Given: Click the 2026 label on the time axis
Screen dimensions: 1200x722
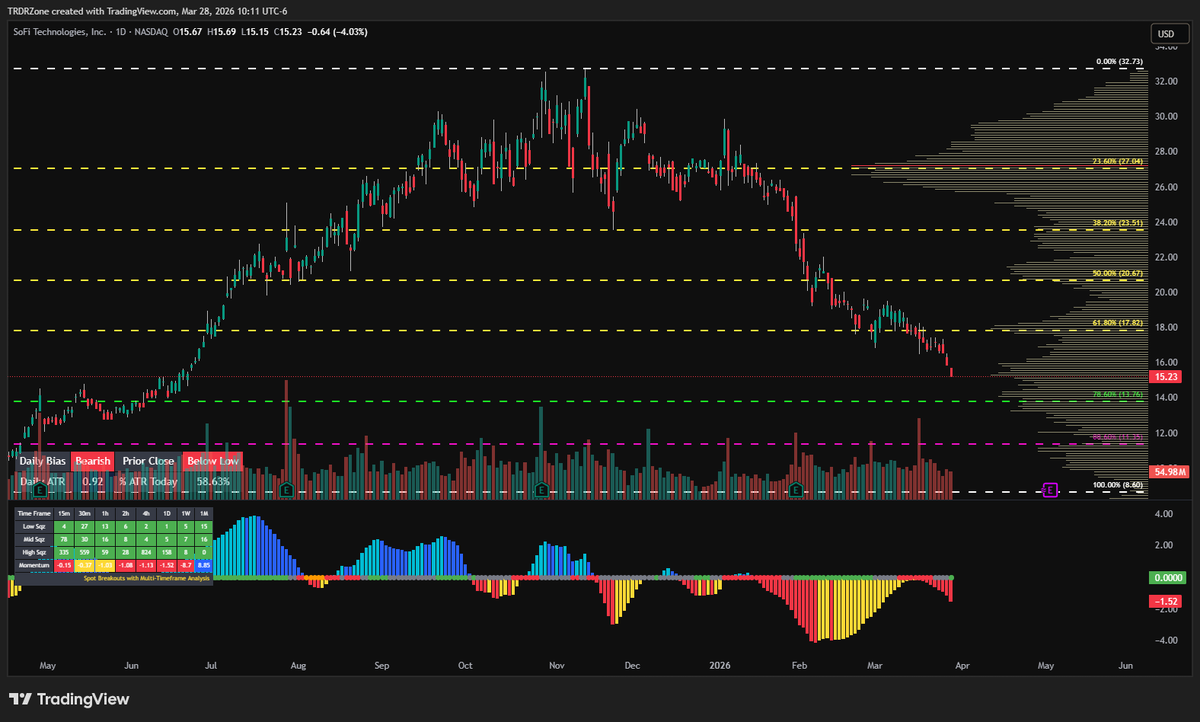Looking at the screenshot, I should pos(720,664).
